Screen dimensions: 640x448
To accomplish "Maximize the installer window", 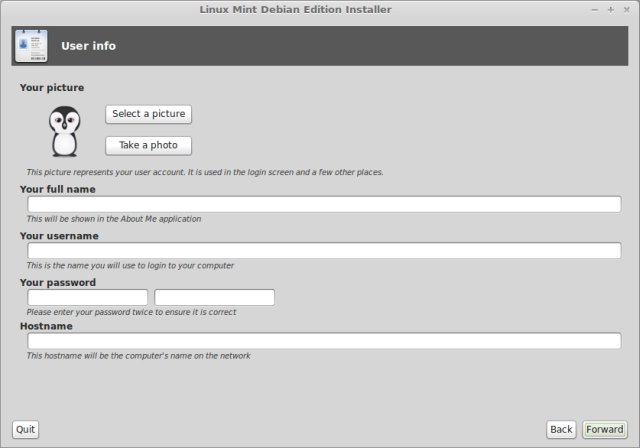I will [x=611, y=10].
